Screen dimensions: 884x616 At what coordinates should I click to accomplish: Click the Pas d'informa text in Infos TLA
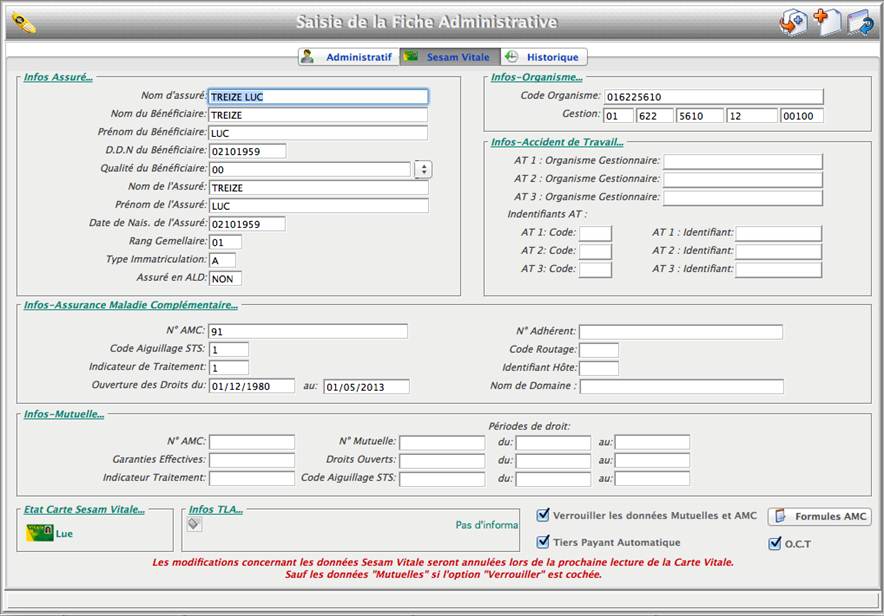(x=487, y=525)
